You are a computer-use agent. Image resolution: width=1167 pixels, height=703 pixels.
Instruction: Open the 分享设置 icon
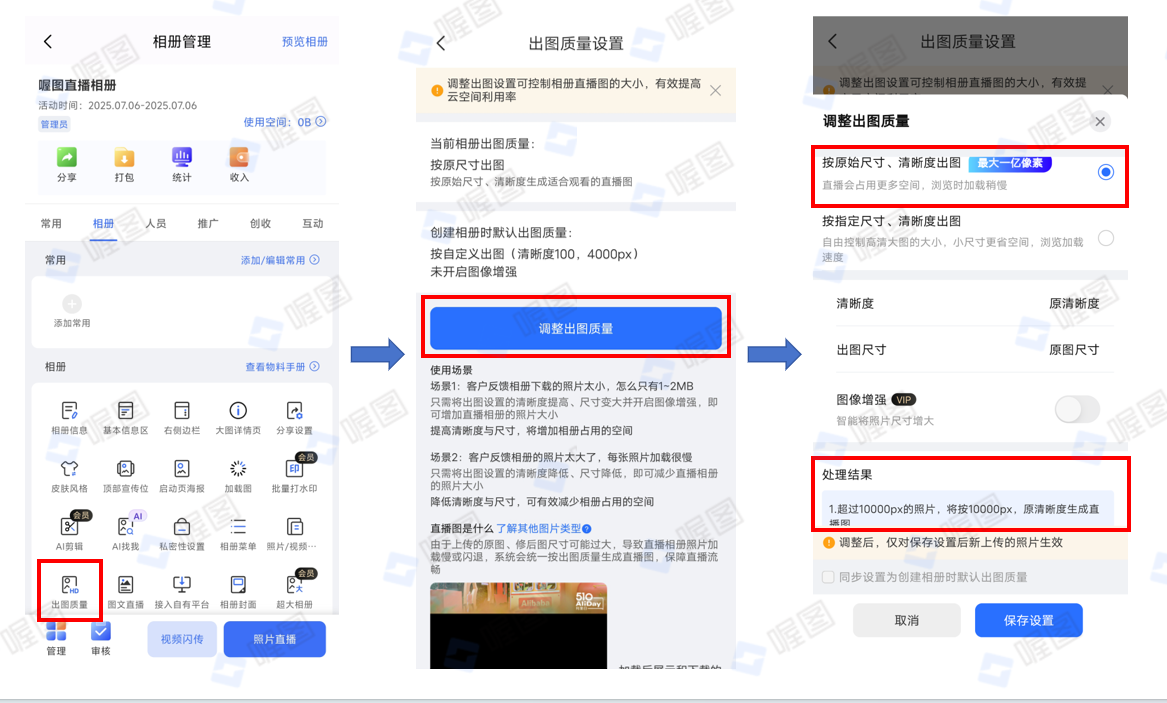295,411
